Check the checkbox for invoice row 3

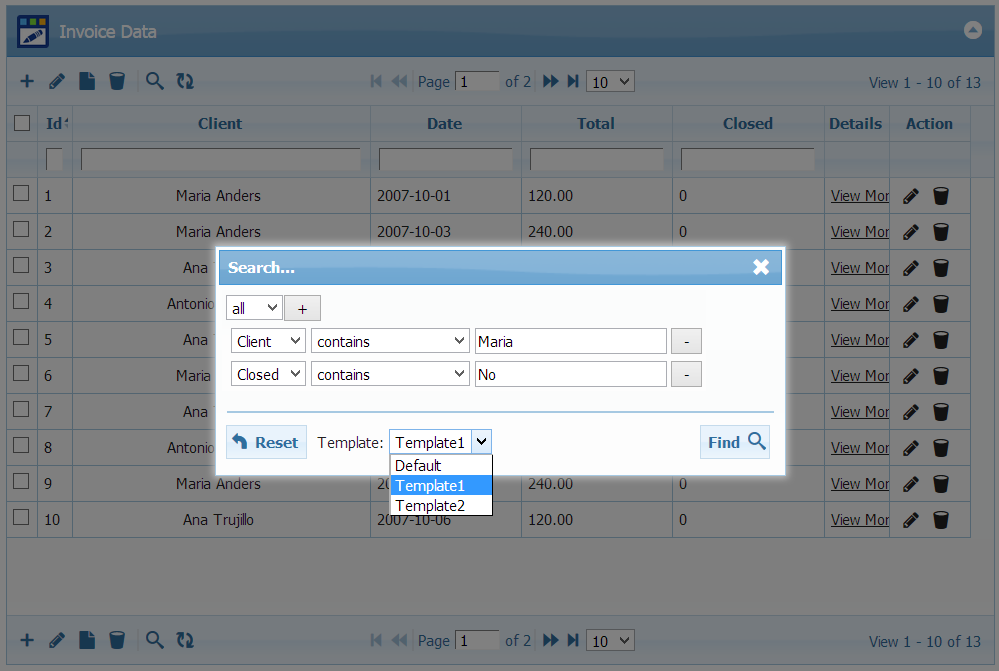pos(21,267)
